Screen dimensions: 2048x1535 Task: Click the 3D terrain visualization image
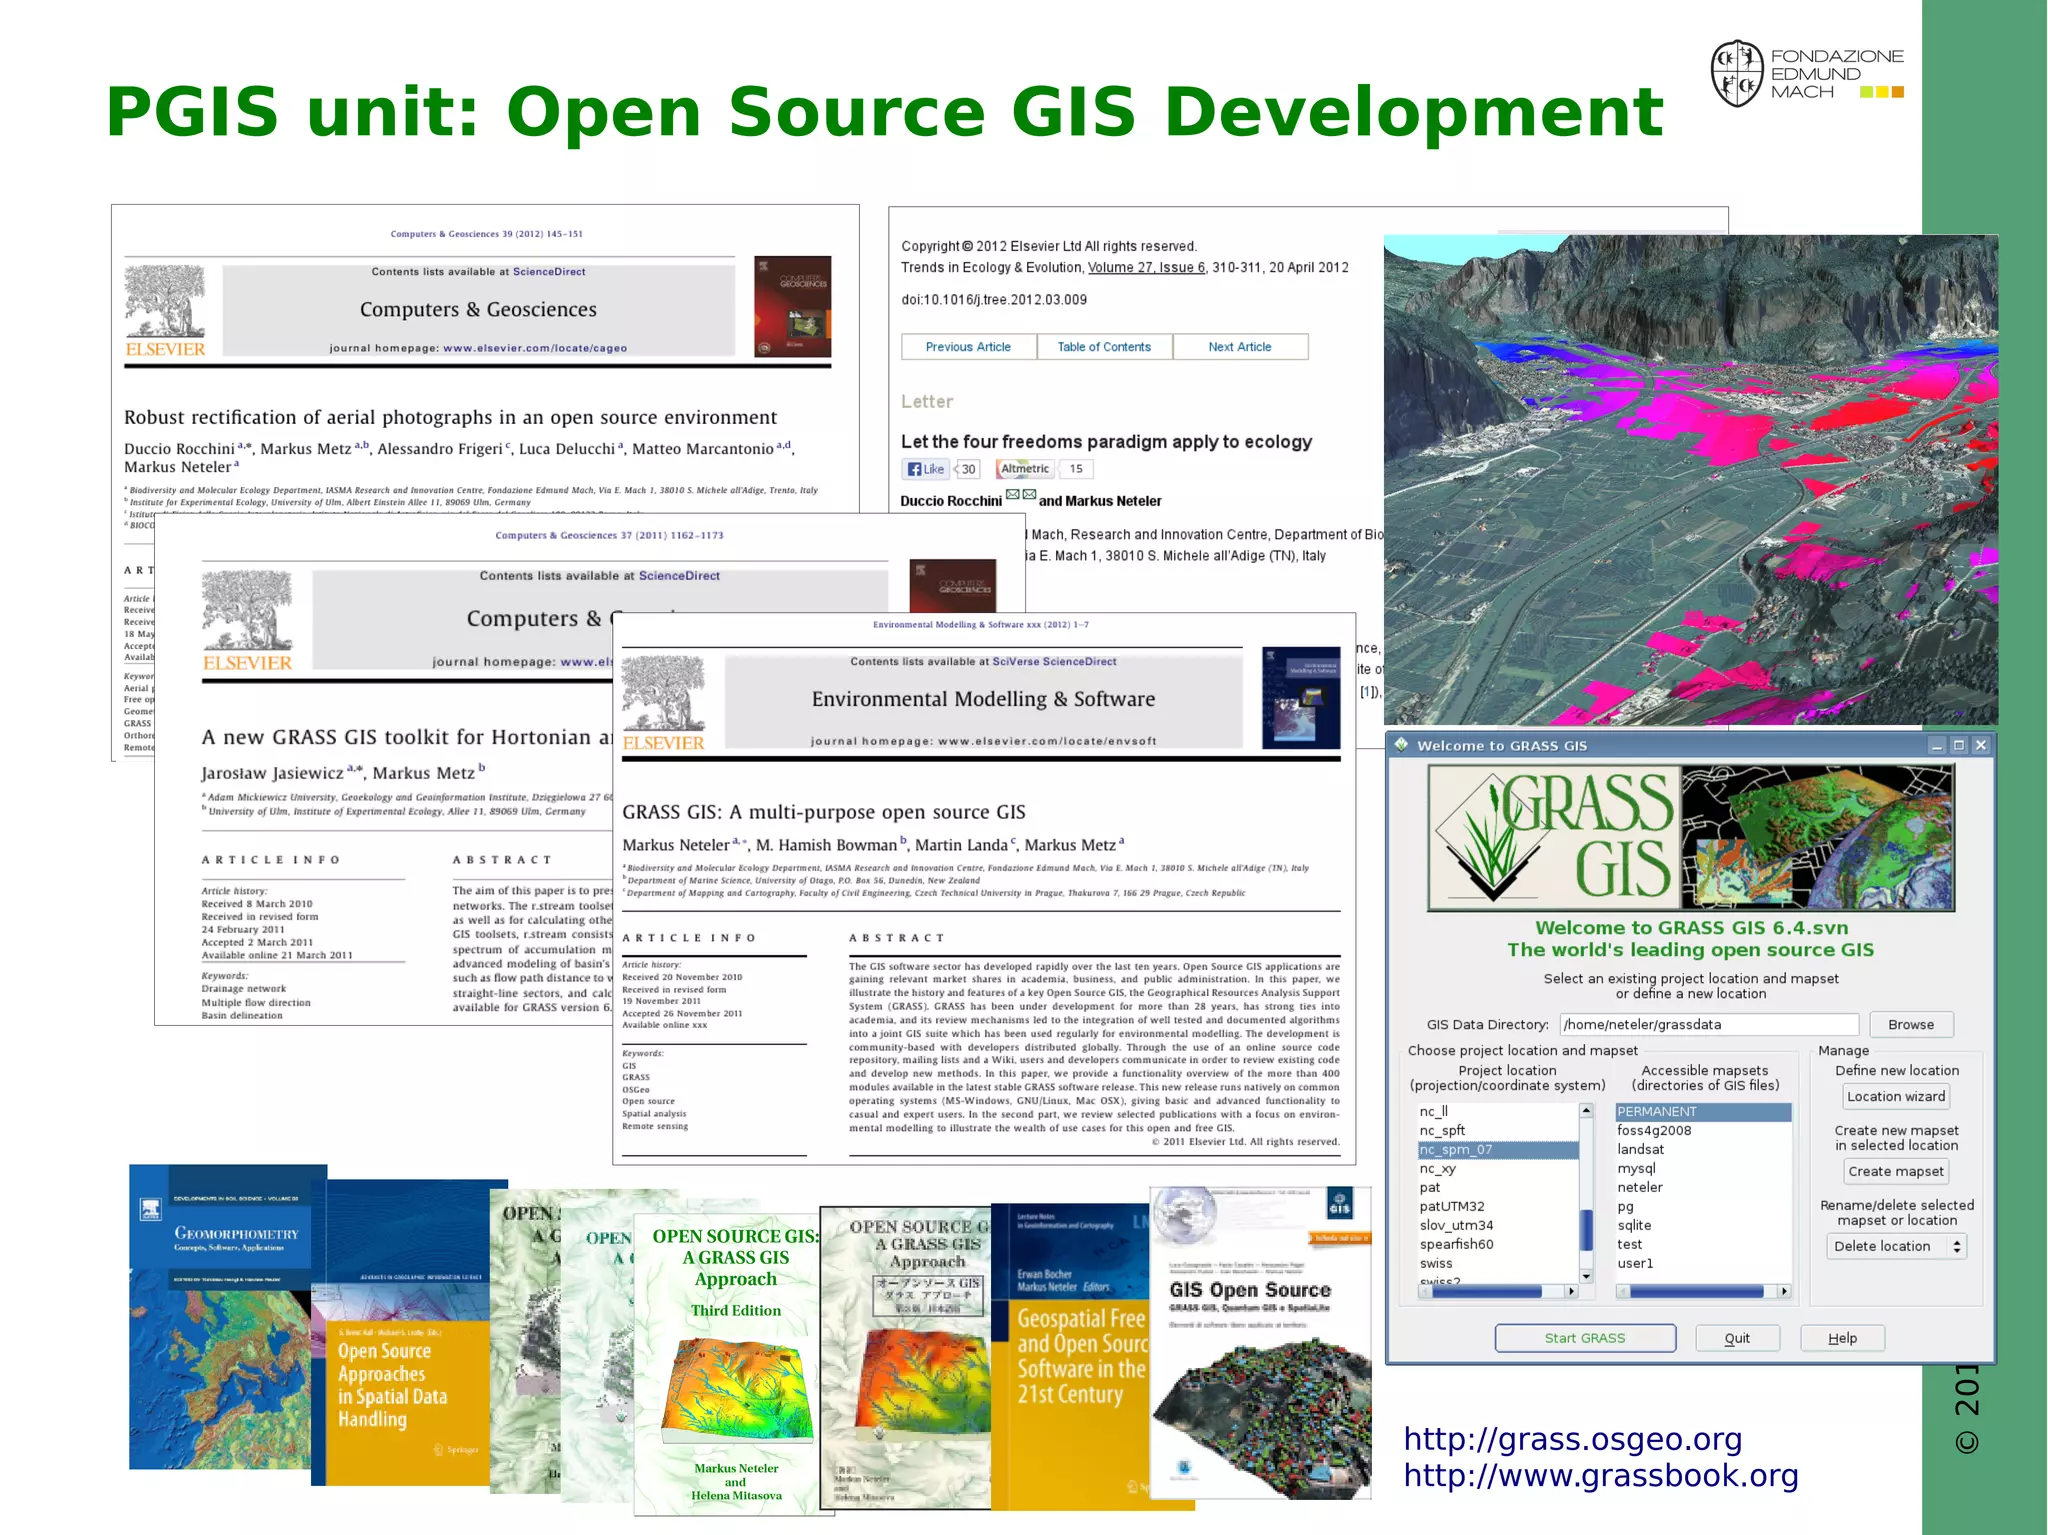coord(1690,480)
